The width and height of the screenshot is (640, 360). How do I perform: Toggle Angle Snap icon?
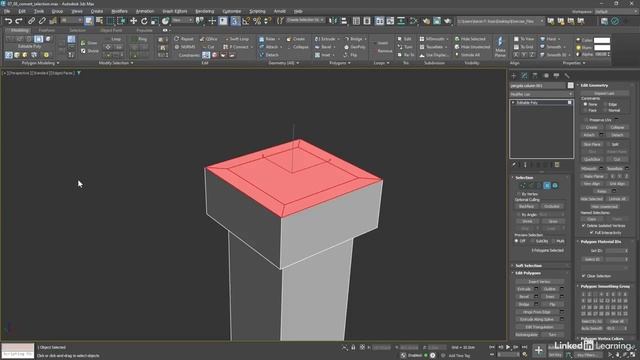pos(246,21)
